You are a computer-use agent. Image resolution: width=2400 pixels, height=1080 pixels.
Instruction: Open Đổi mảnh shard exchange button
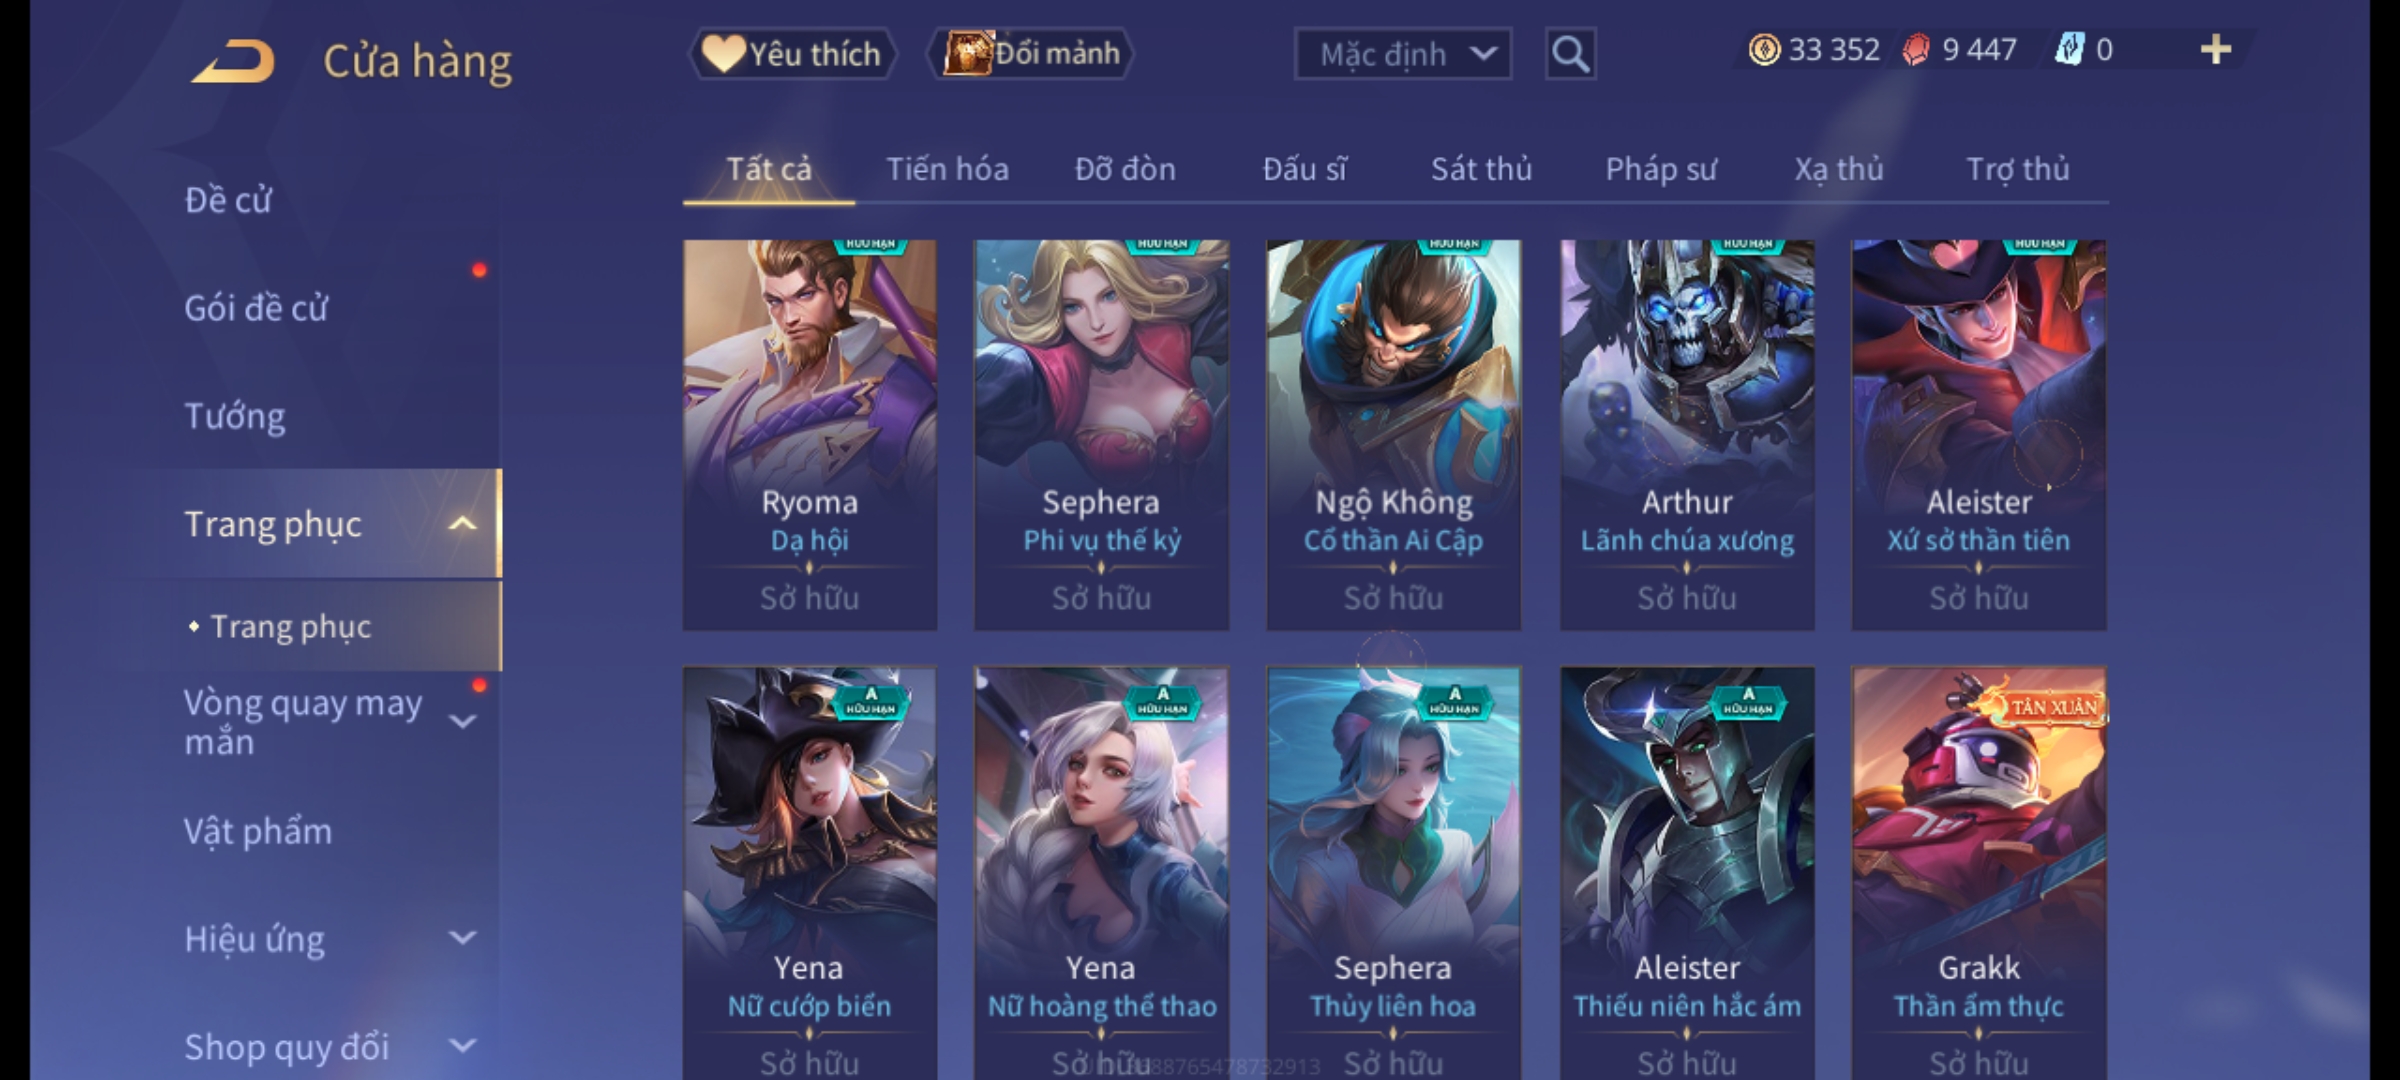(x=1031, y=54)
